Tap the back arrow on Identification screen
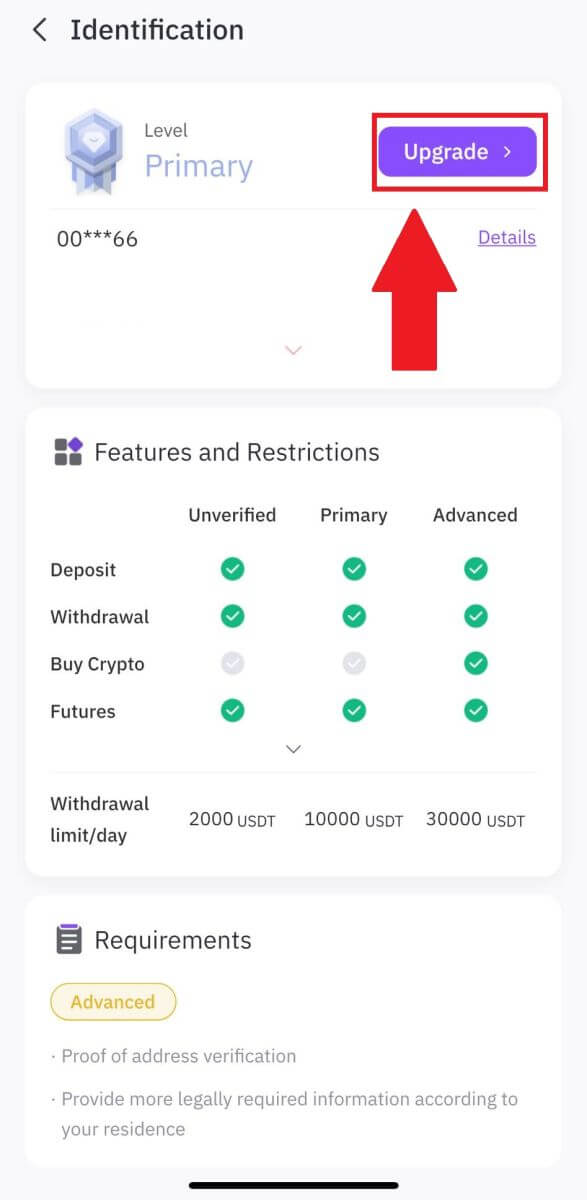Viewport: 587px width, 1200px height. [x=38, y=30]
